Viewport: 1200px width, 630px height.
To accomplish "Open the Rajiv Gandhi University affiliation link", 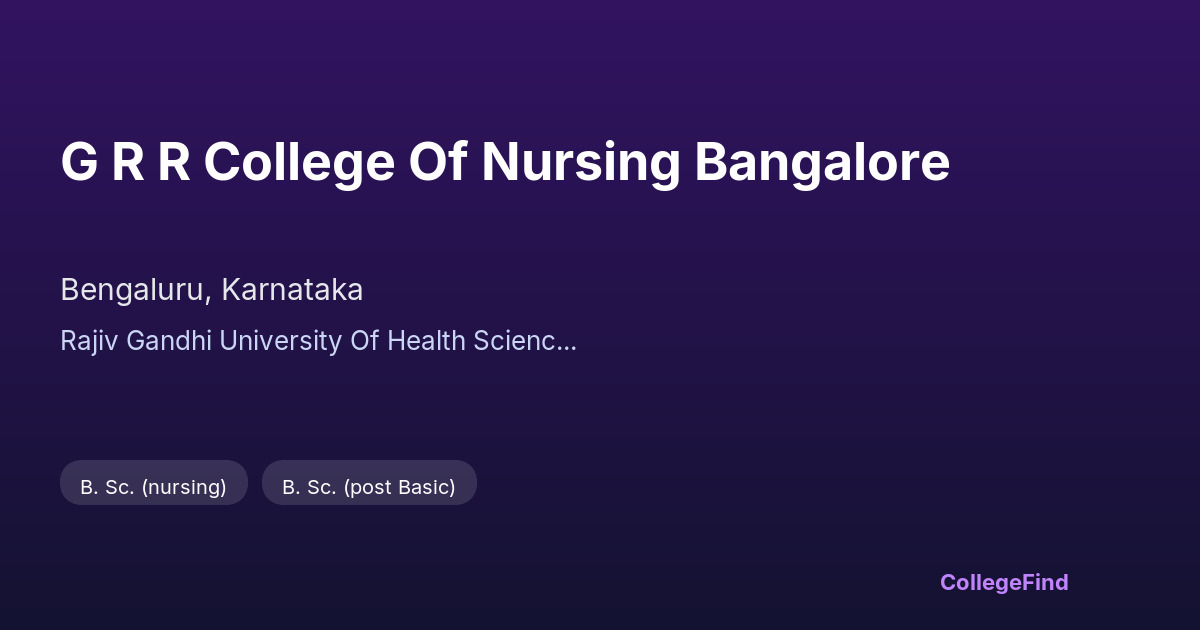I will pyautogui.click(x=318, y=341).
